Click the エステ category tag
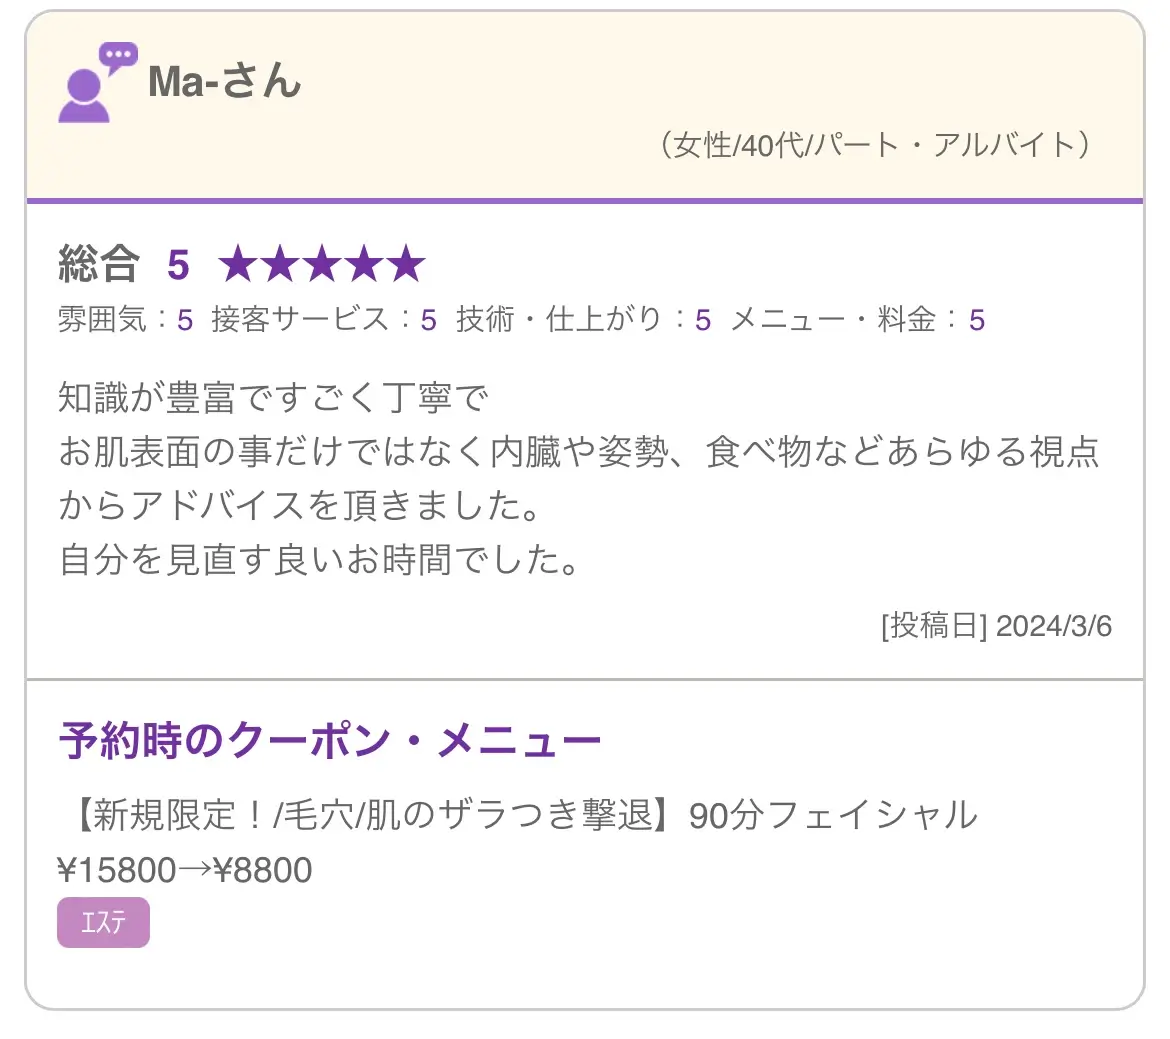1170x1039 pixels. coord(104,923)
